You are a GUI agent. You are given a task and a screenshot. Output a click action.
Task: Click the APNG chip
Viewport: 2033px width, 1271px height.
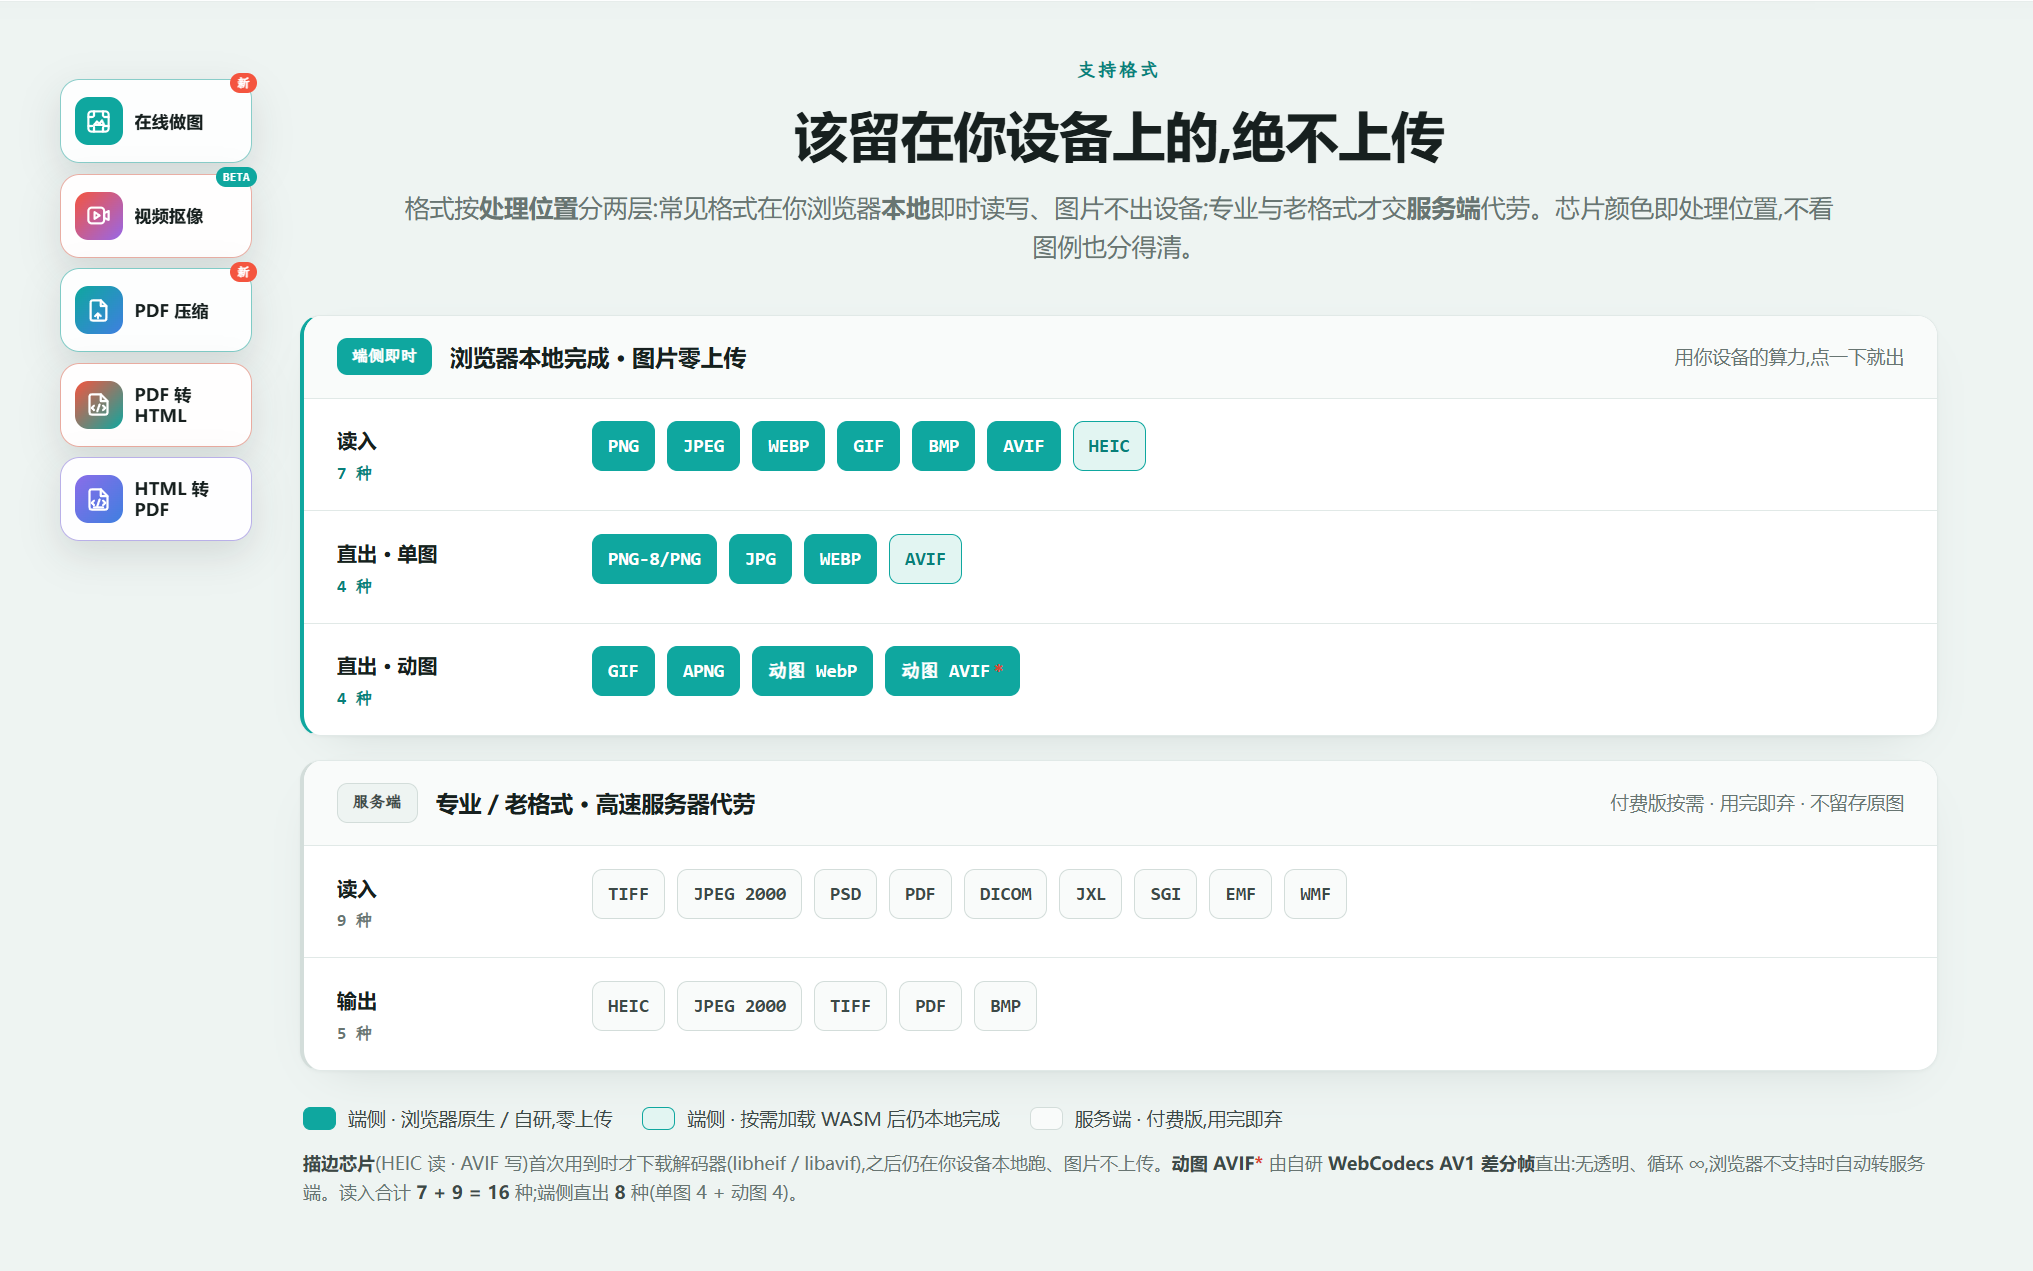pyautogui.click(x=703, y=671)
